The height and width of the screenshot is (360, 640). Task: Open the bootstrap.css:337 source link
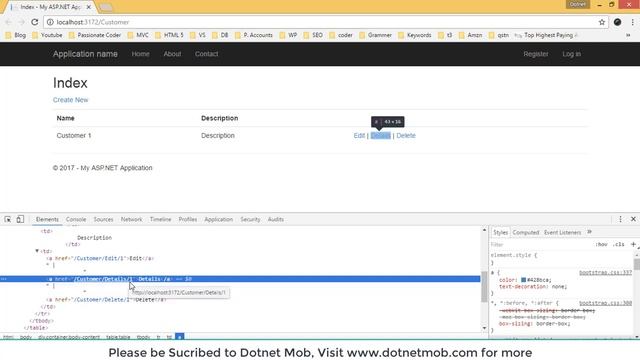605,272
